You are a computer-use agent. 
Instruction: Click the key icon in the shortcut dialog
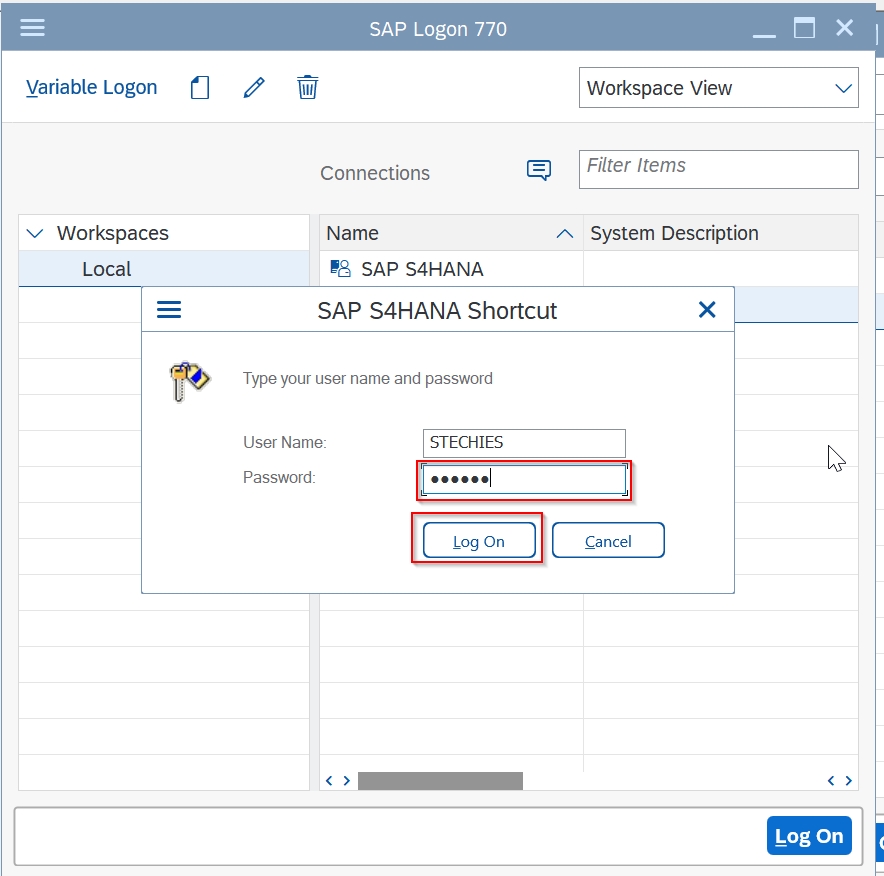pos(191,380)
